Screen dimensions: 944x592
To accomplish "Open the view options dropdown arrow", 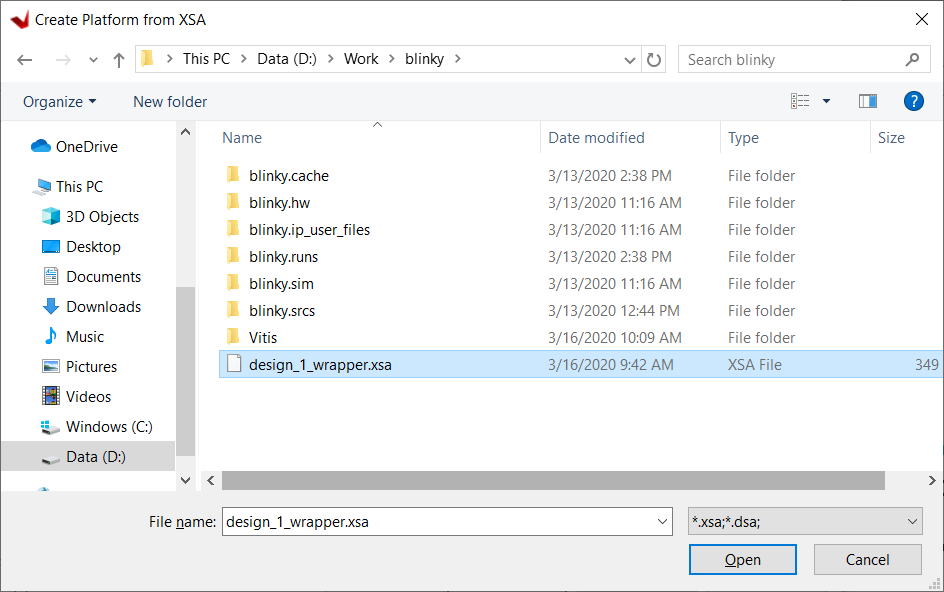I will [827, 101].
